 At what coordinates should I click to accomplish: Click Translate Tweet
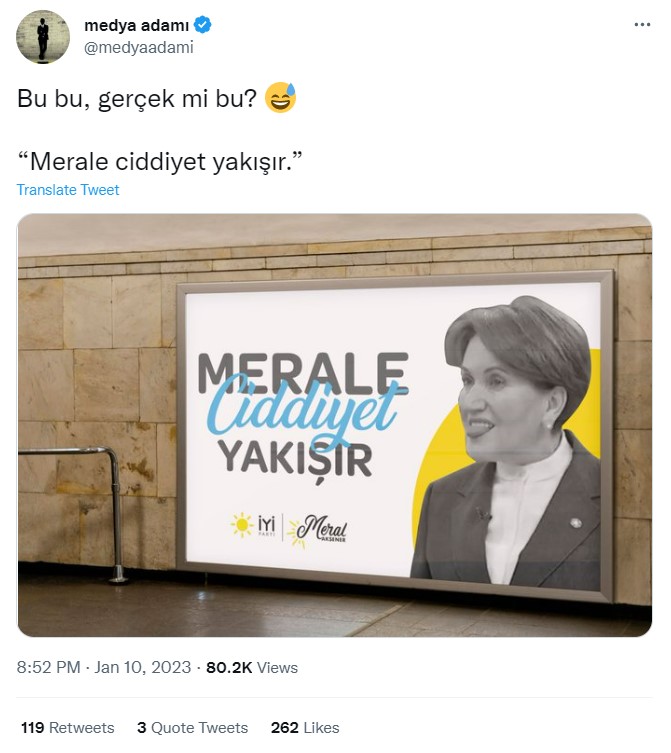click(x=68, y=190)
